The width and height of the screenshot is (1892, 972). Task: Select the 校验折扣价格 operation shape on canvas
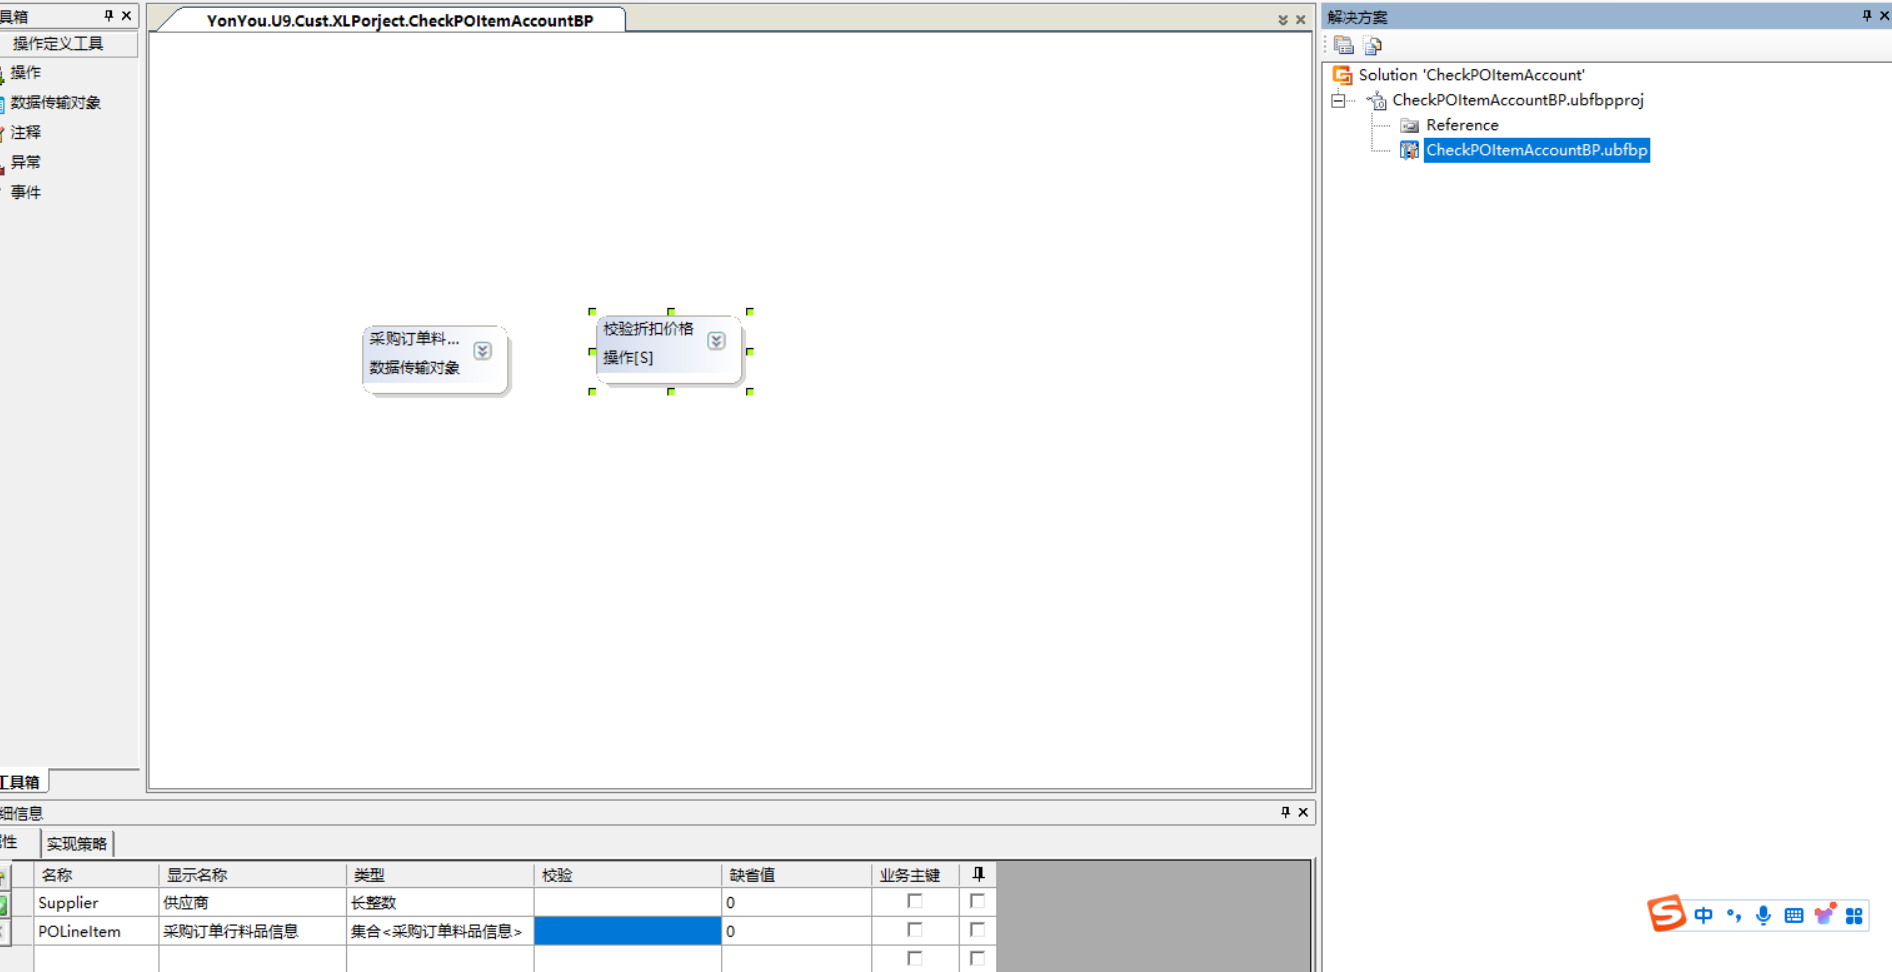tap(668, 349)
